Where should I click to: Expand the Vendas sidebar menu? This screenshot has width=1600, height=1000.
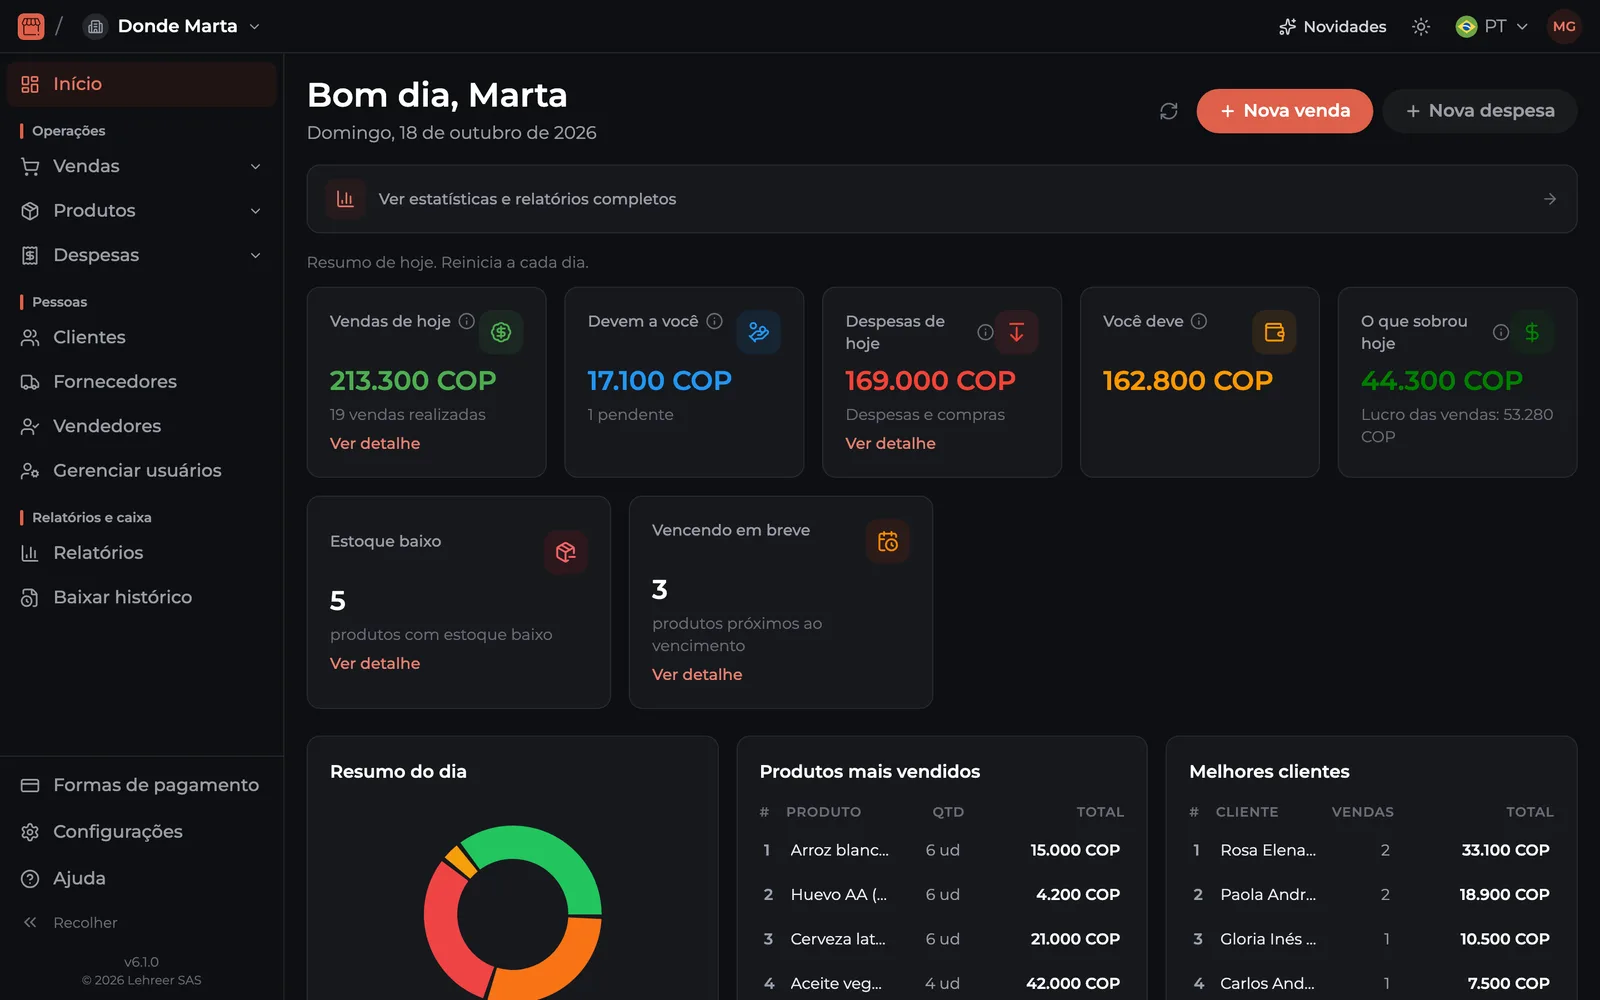[x=142, y=166]
